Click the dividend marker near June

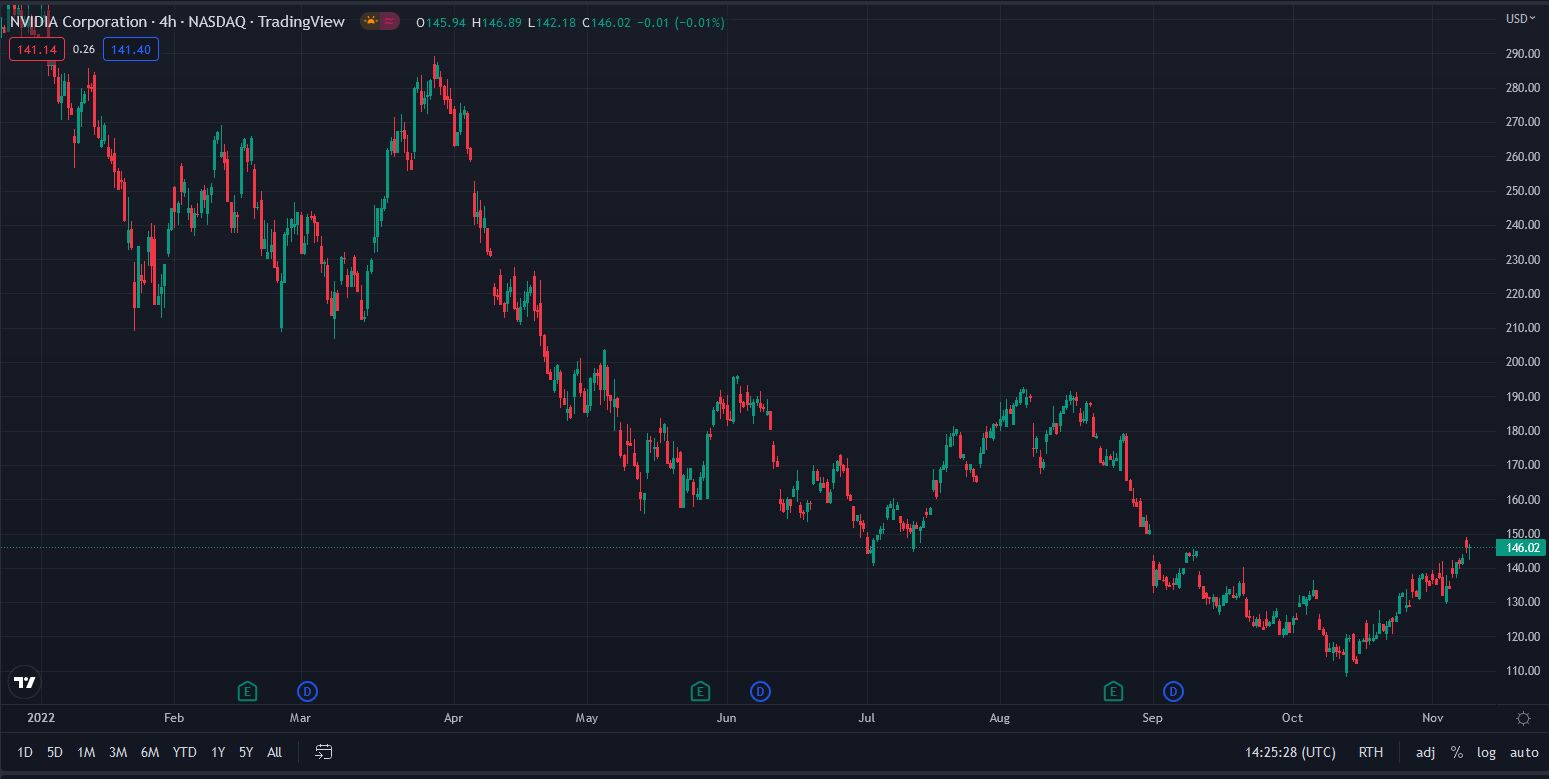coord(760,691)
